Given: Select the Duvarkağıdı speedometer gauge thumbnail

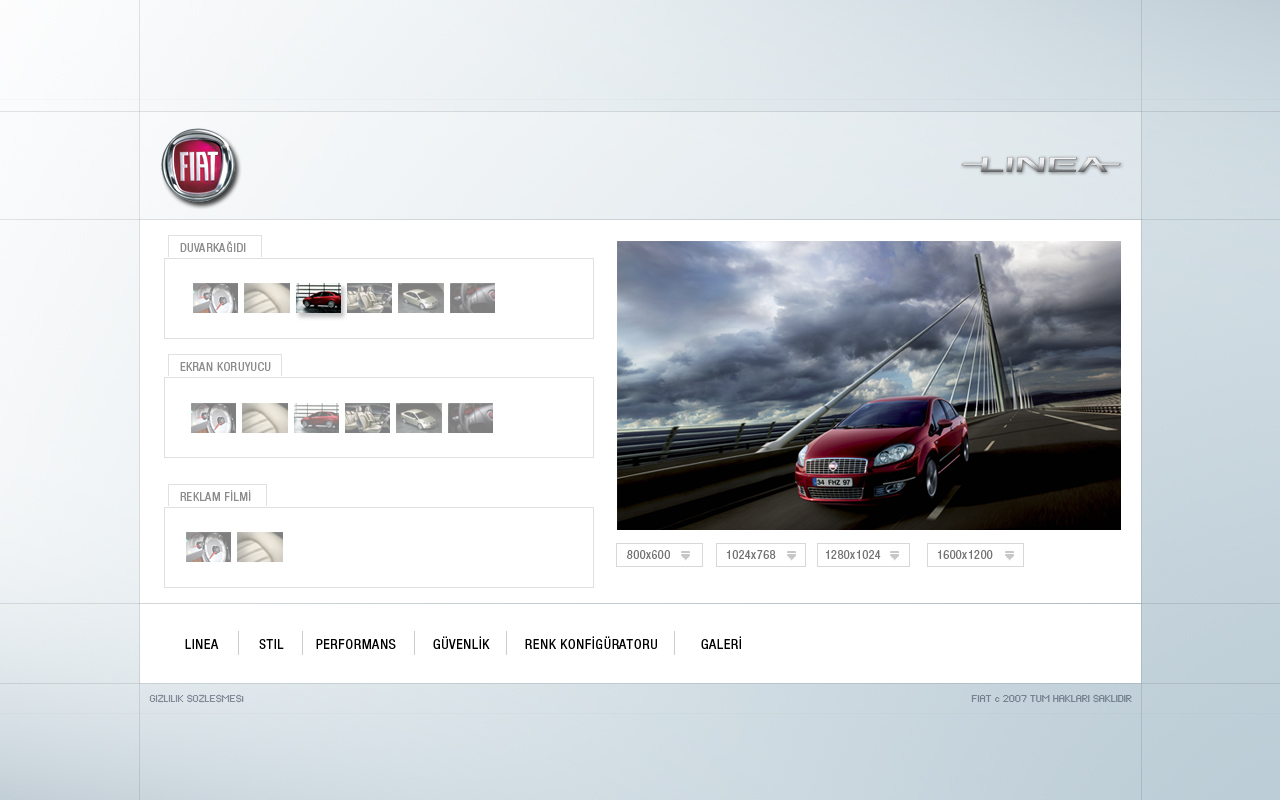Looking at the screenshot, I should tap(215, 298).
